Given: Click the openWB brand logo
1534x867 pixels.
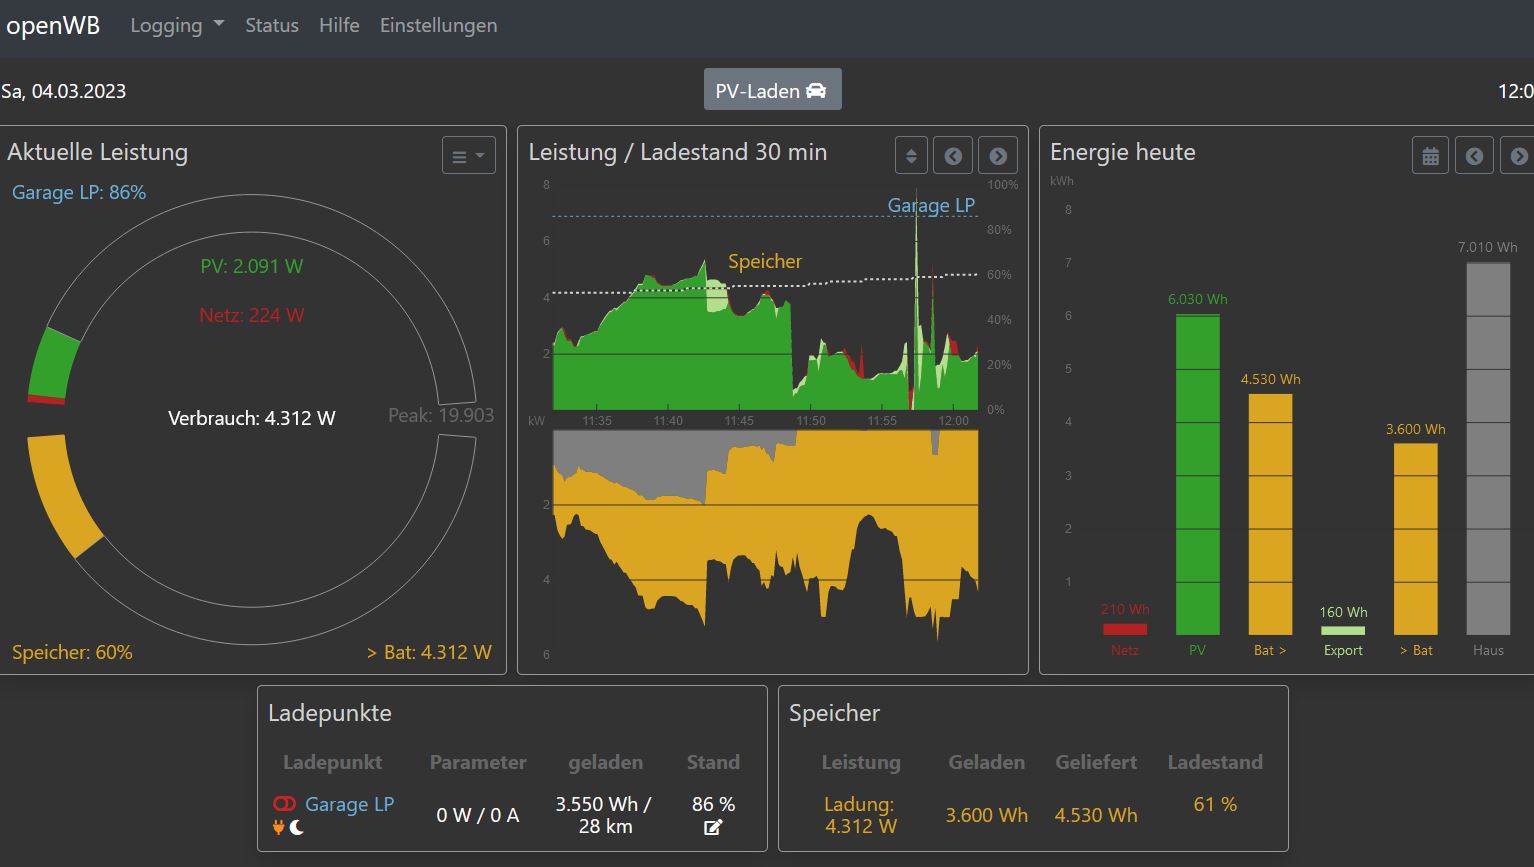Looking at the screenshot, I should click(x=53, y=26).
